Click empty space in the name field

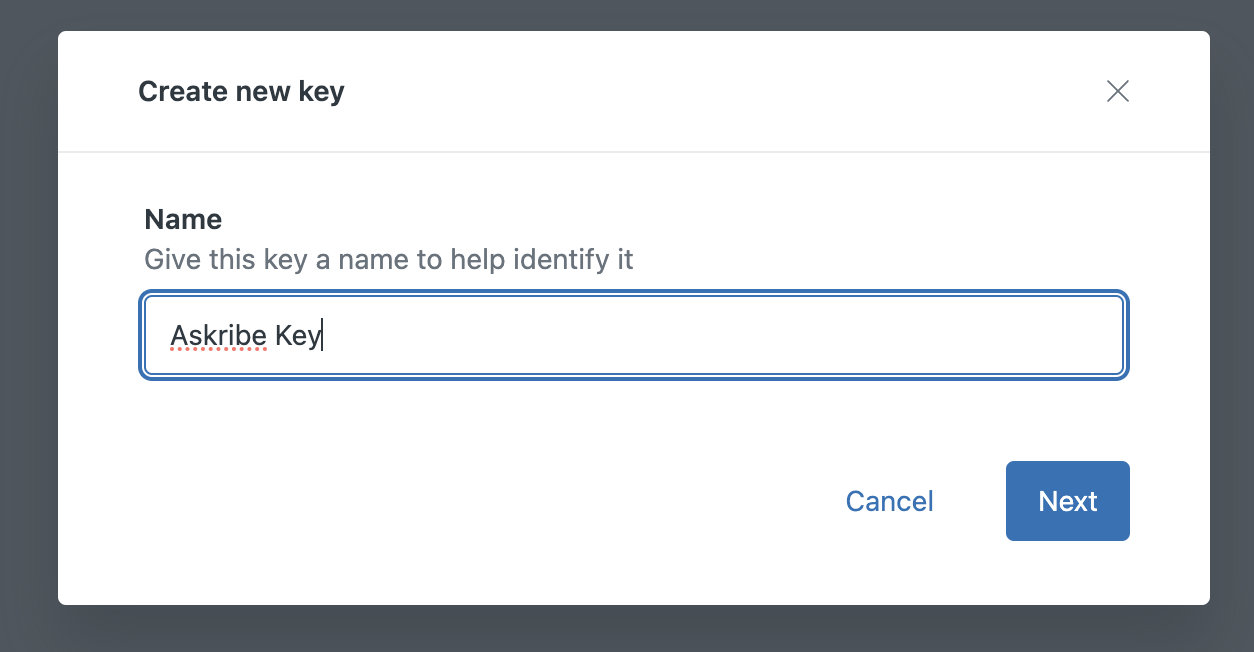click(x=720, y=336)
